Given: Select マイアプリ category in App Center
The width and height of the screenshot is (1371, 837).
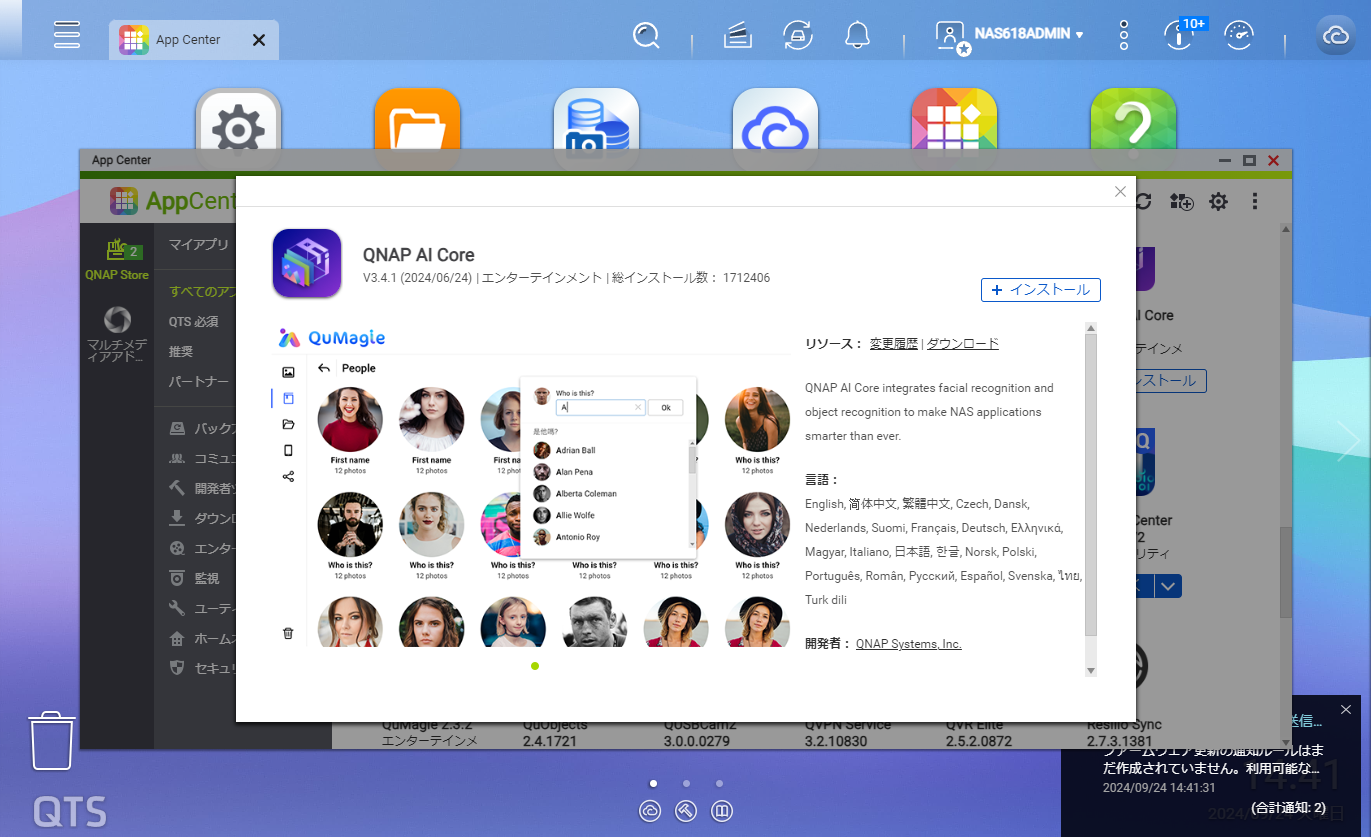Looking at the screenshot, I should [x=198, y=244].
